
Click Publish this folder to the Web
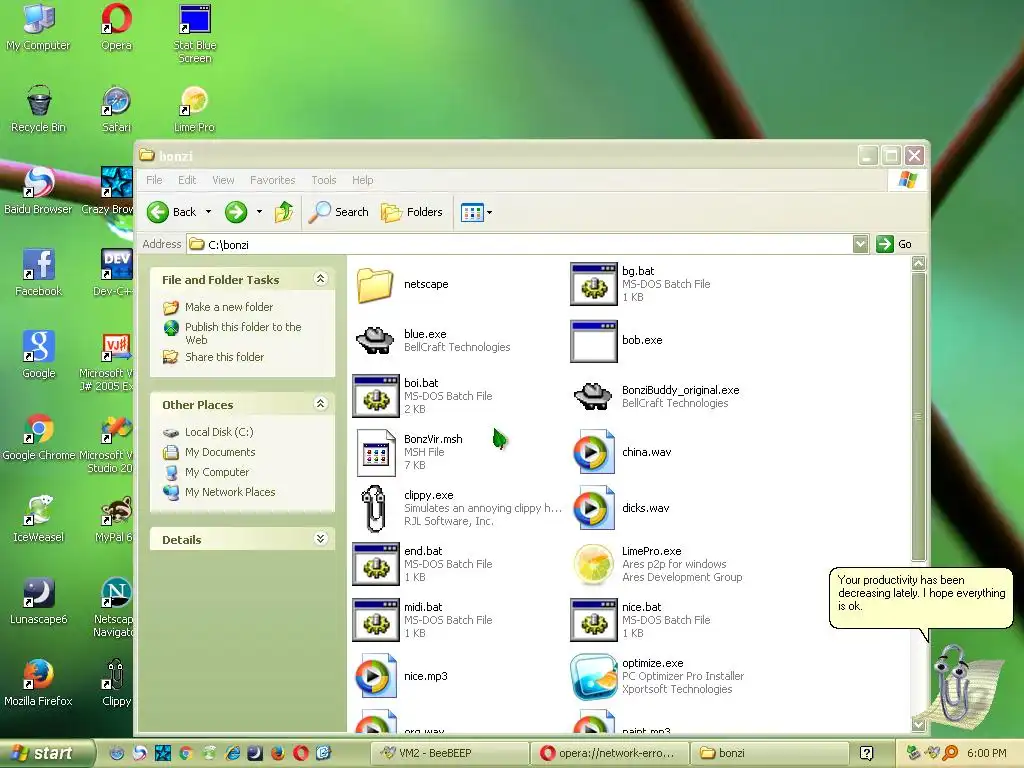click(243, 333)
